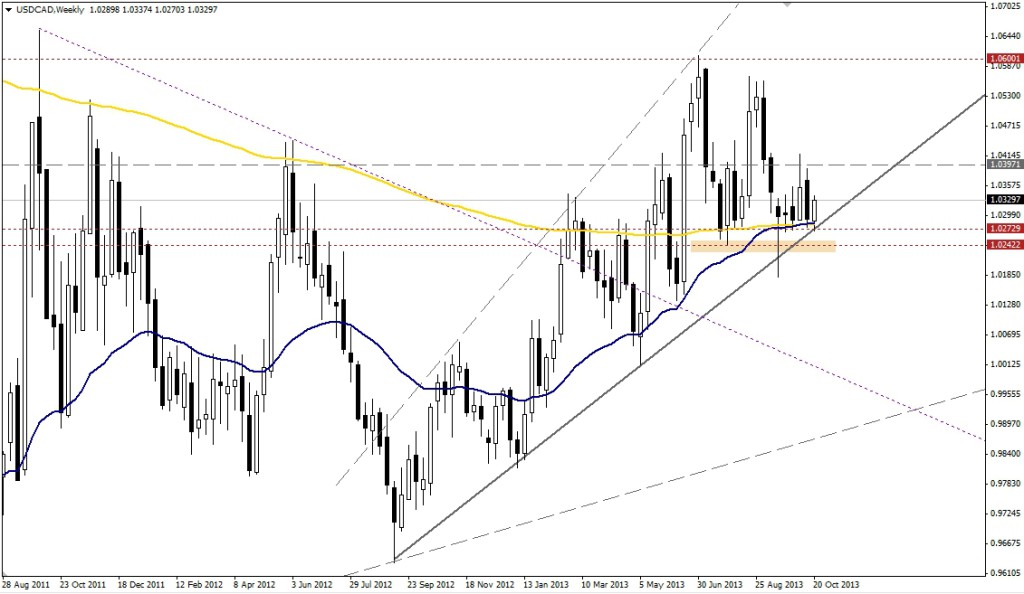Click the black 1.03297 current price label
This screenshot has height=594, width=1024.
click(1003, 199)
